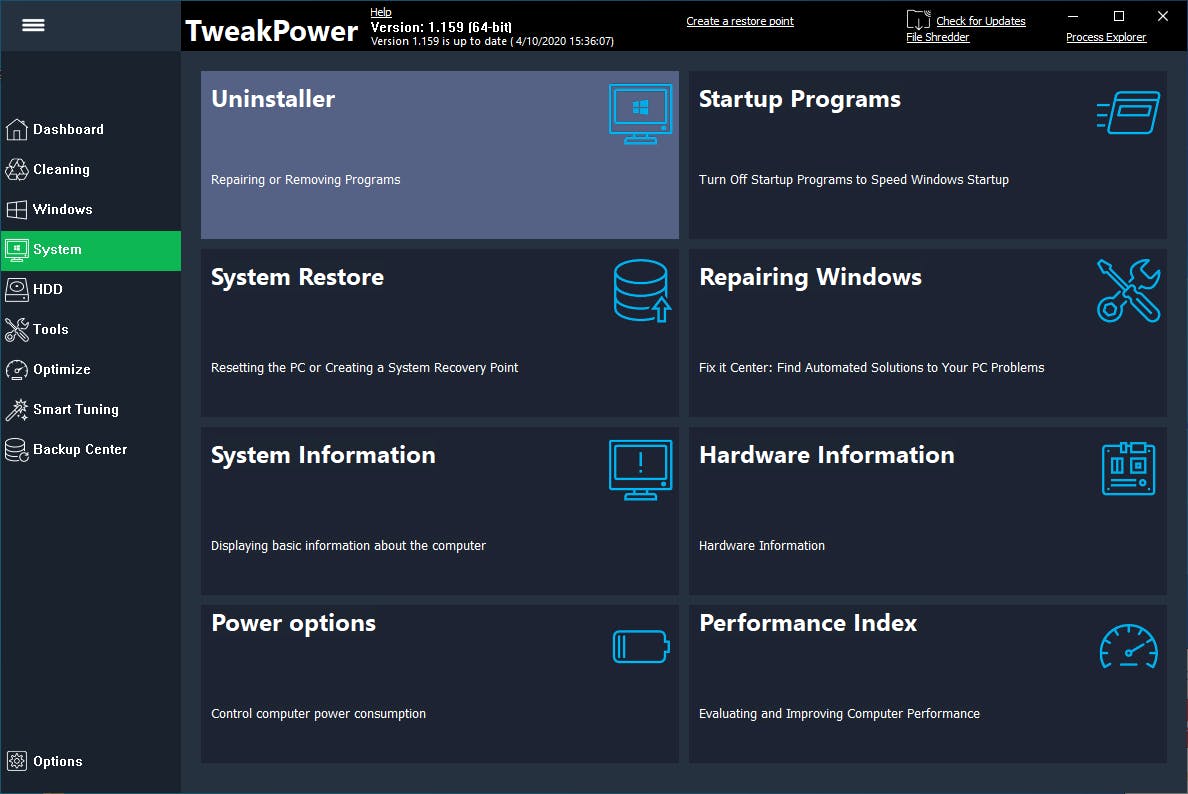The width and height of the screenshot is (1188, 794).
Task: Click the Help link
Action: [380, 12]
